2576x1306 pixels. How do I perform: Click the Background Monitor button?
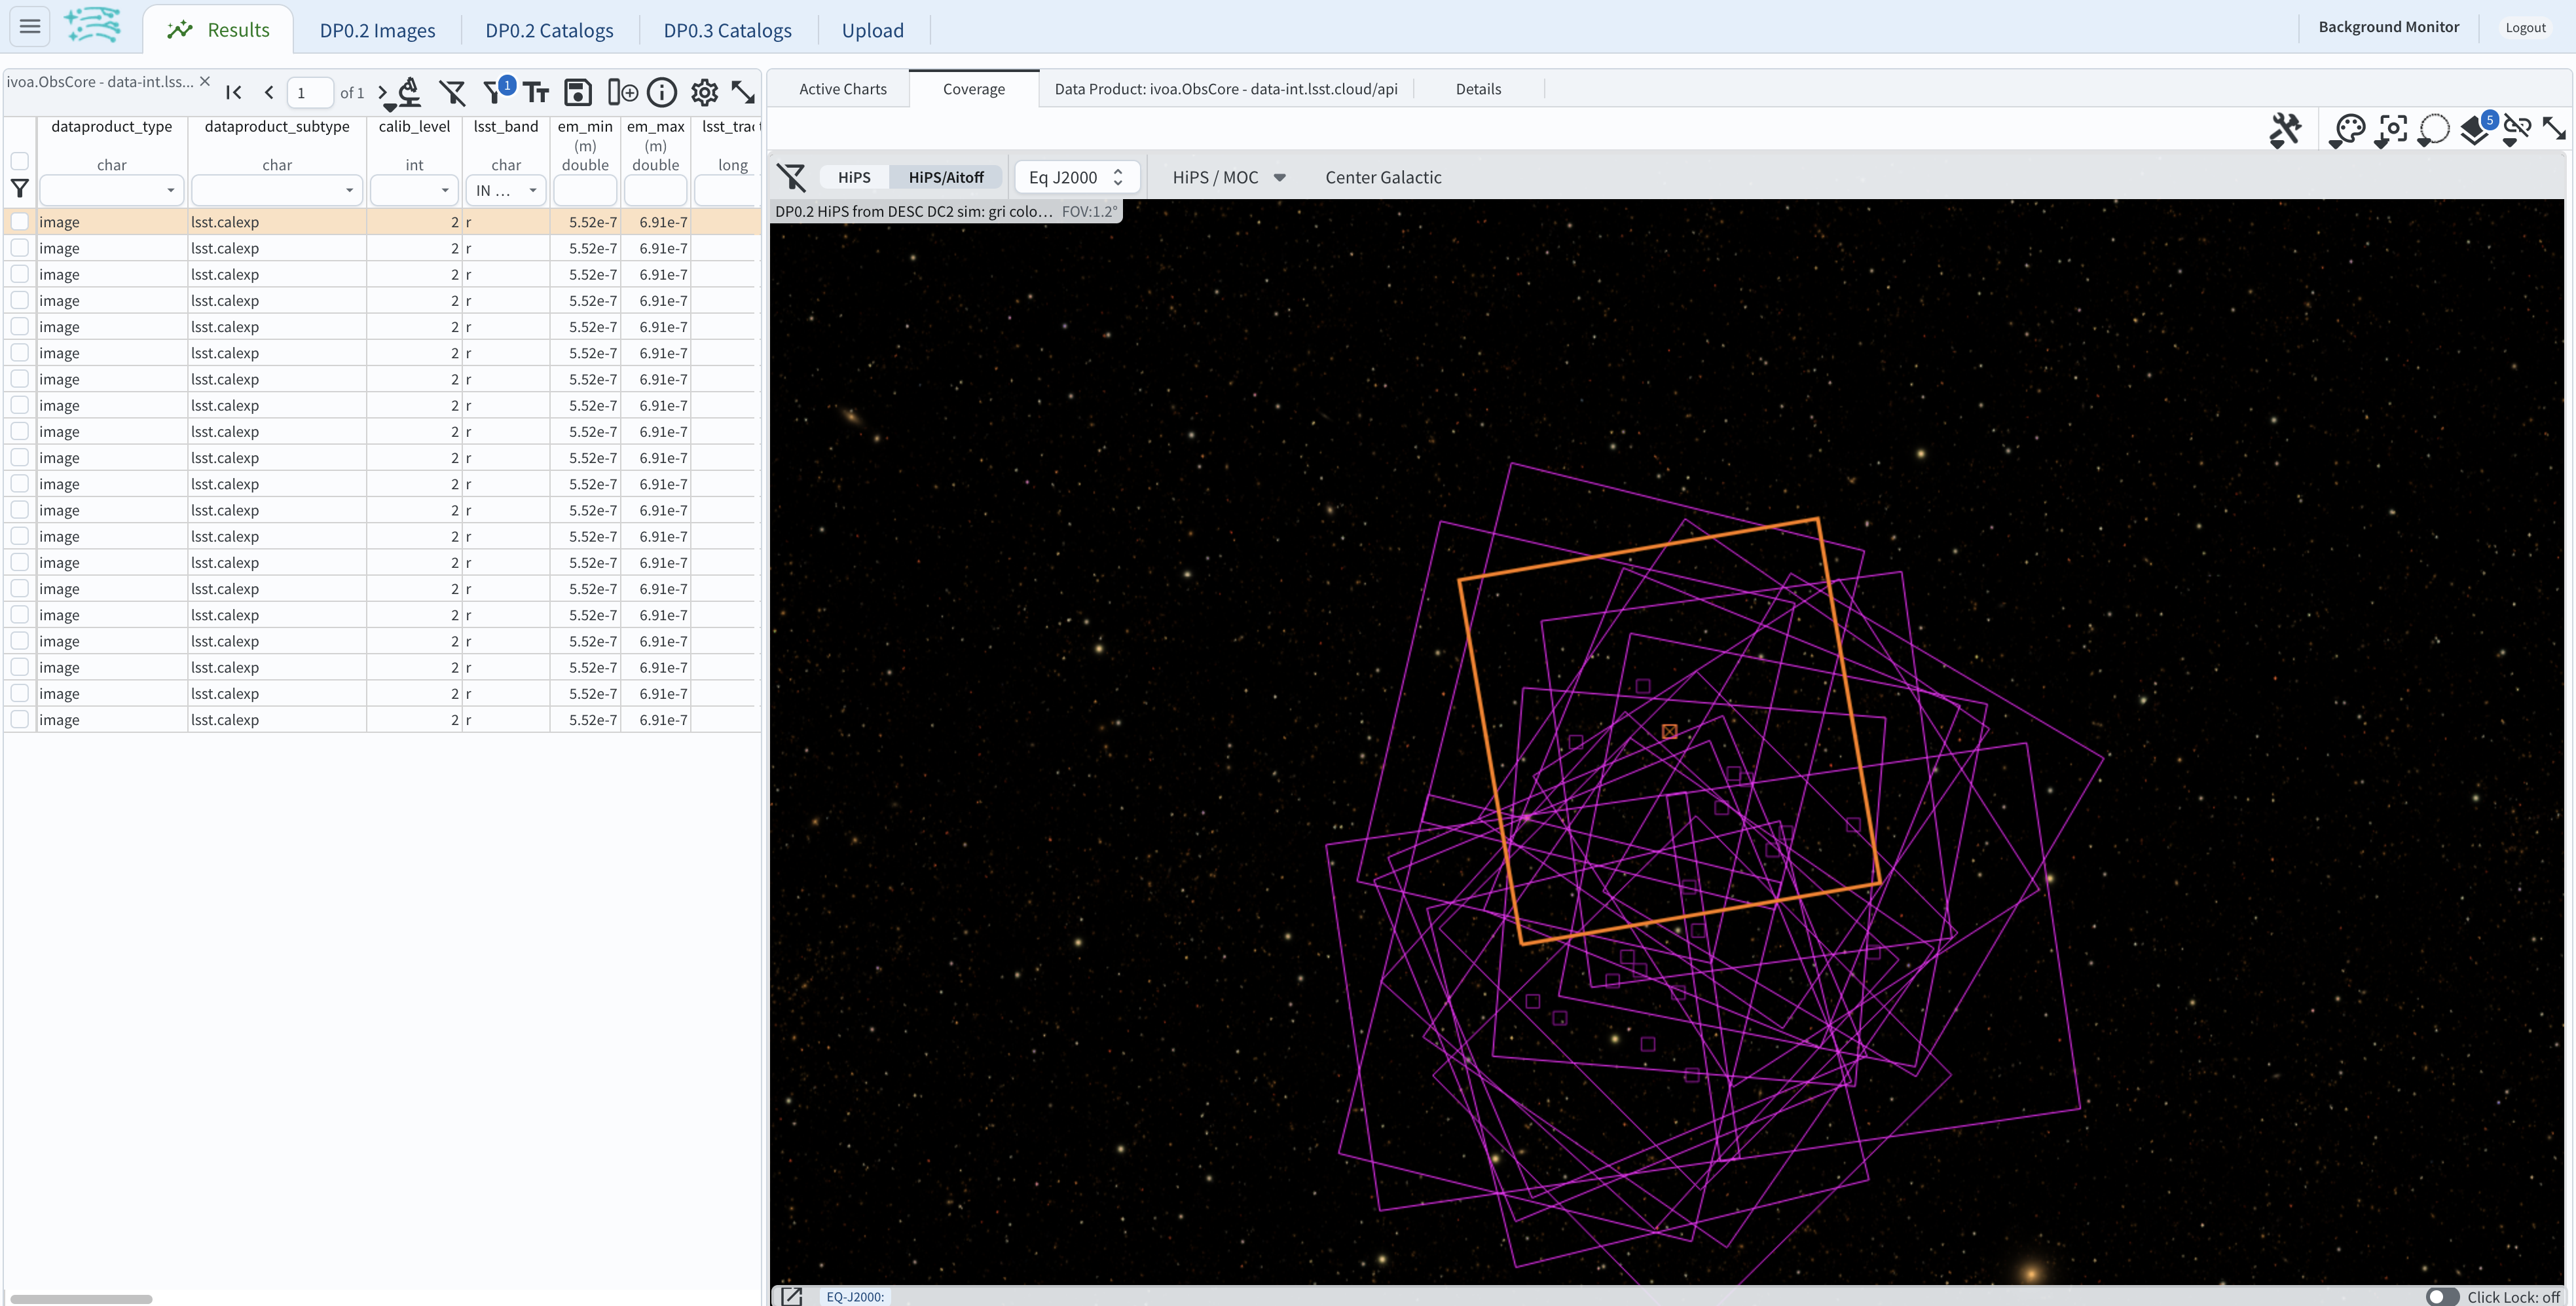pos(2389,26)
